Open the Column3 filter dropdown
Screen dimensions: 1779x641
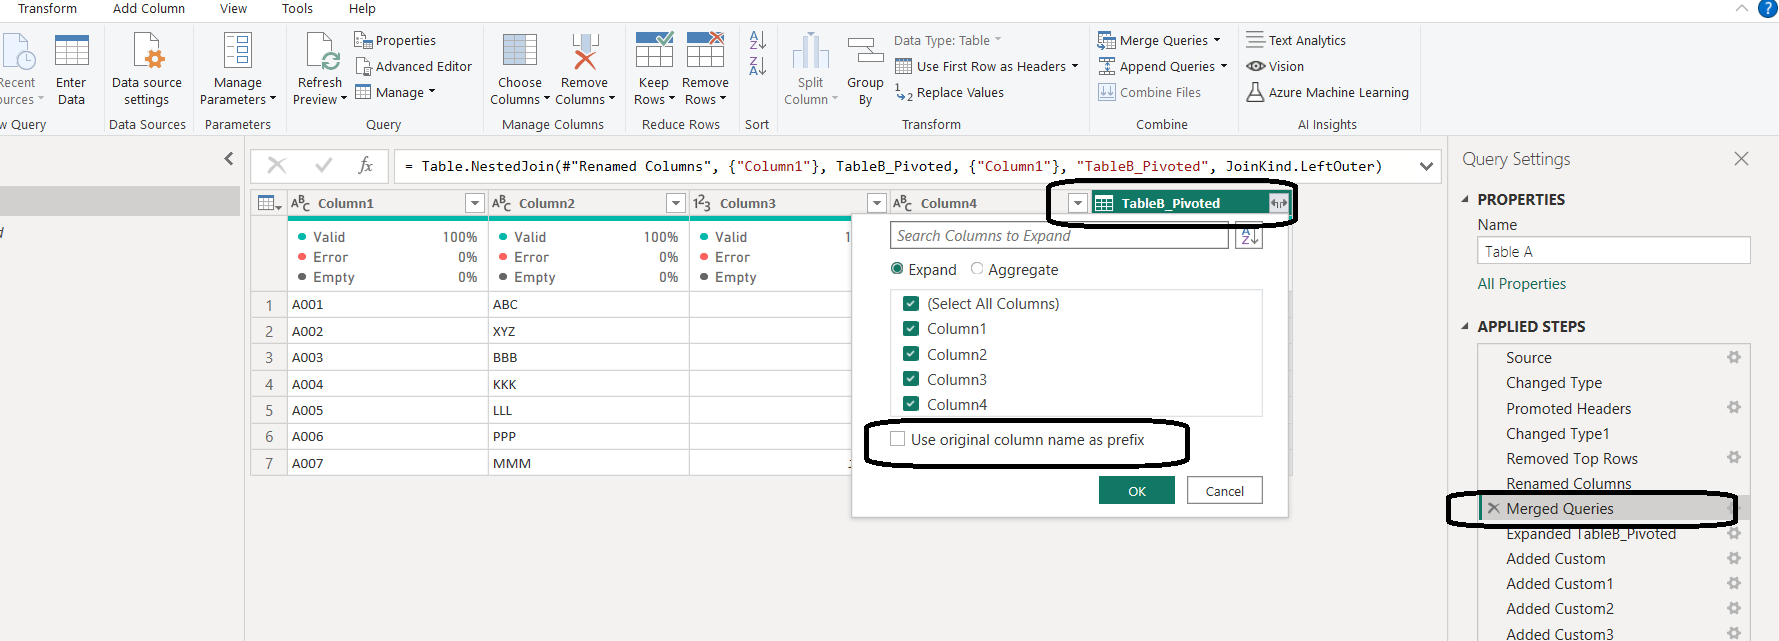point(877,203)
